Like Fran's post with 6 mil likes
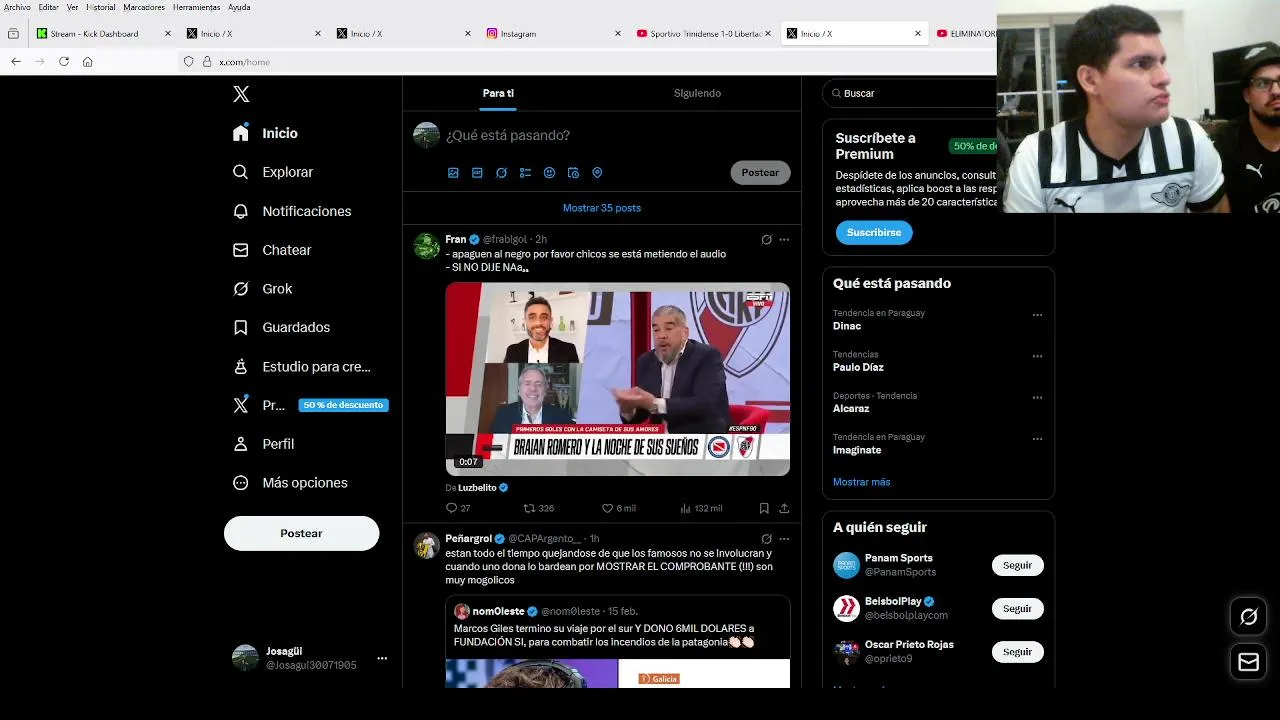This screenshot has width=1280, height=720. tap(618, 508)
